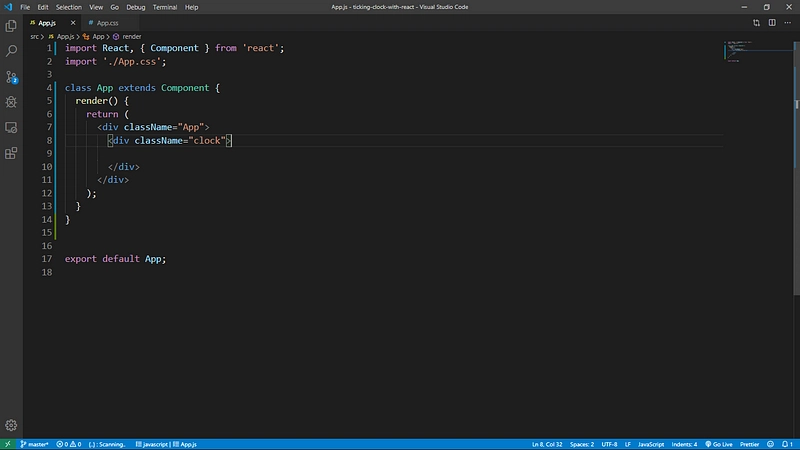Image resolution: width=800 pixels, height=450 pixels.
Task: Click the errors and warnings counter
Action: pyautogui.click(x=69, y=444)
